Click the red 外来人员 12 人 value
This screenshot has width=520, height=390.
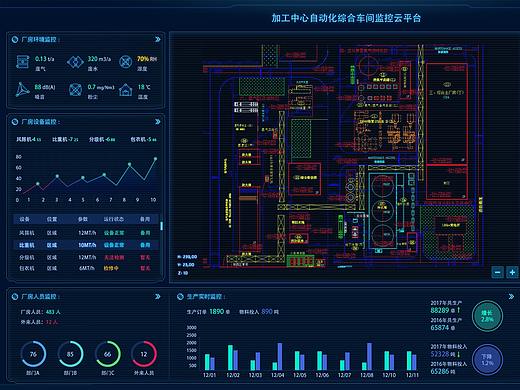52,322
